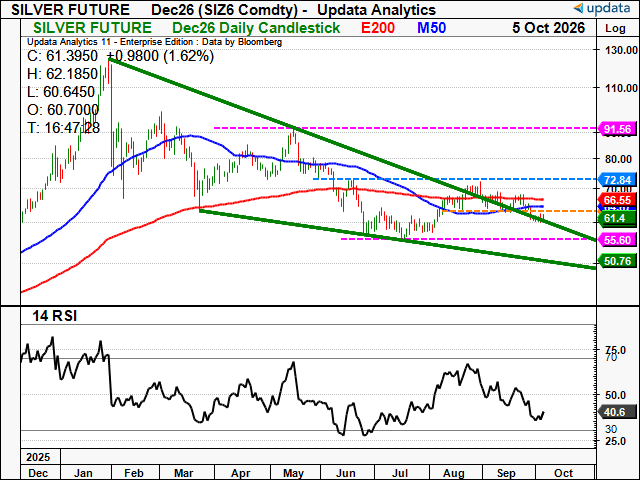Click the M50 moving average legend label
Viewport: 640px width, 480px height.
(431, 28)
